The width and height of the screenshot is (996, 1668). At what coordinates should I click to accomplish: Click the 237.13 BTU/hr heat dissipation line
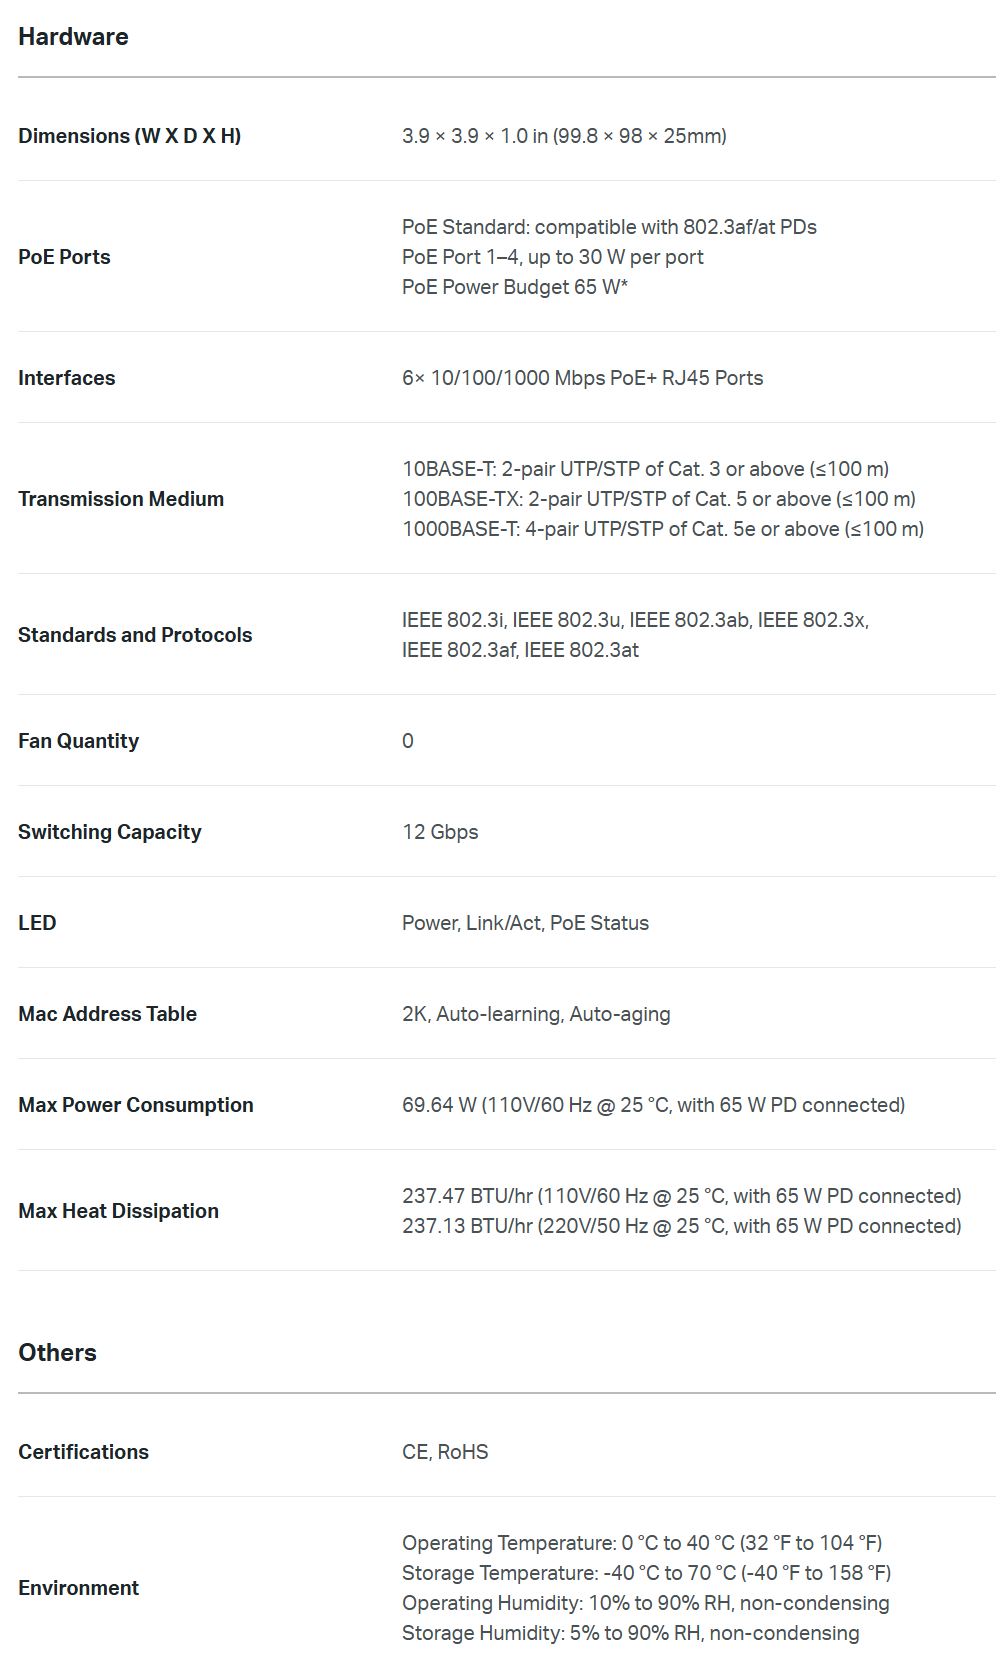tap(681, 1226)
